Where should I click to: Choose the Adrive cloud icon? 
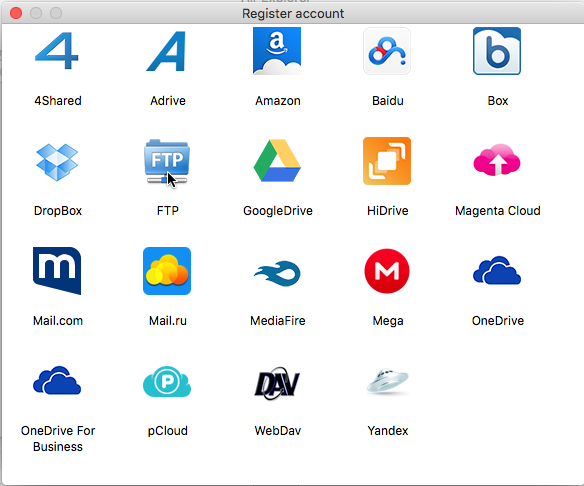(x=167, y=51)
